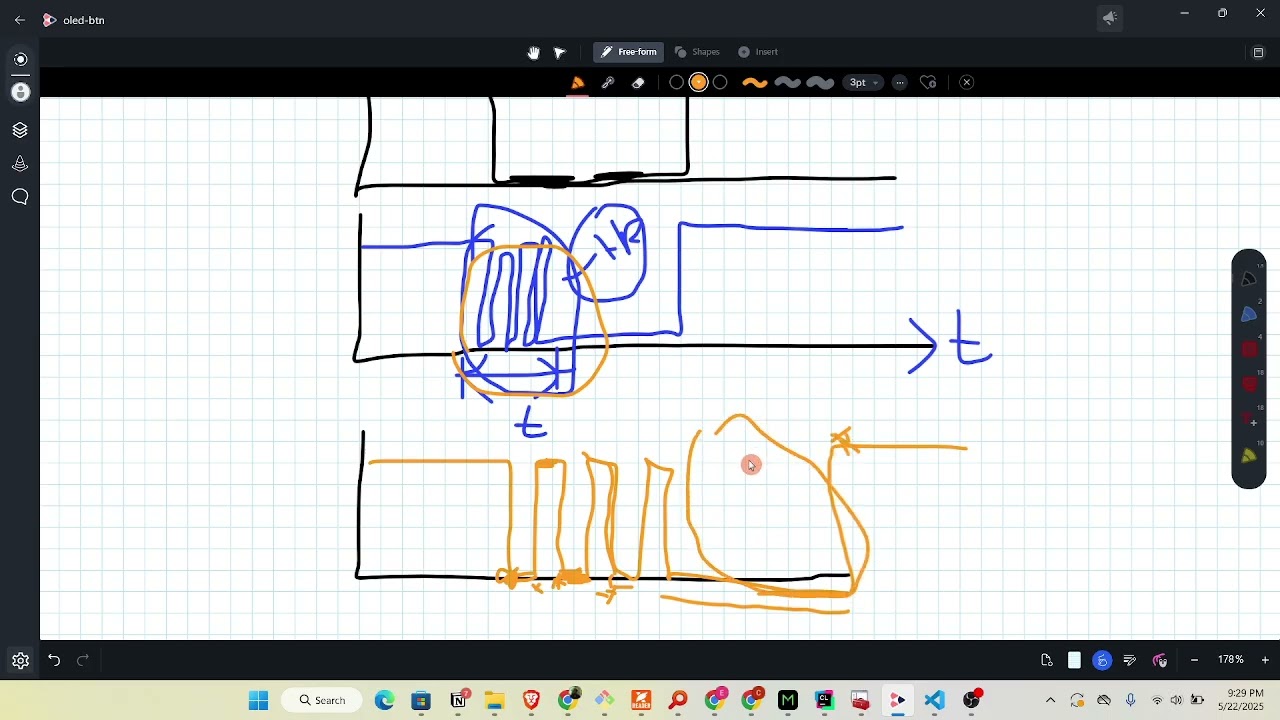Viewport: 1280px width, 720px height.
Task: Choose the third empty color slot
Action: click(721, 83)
